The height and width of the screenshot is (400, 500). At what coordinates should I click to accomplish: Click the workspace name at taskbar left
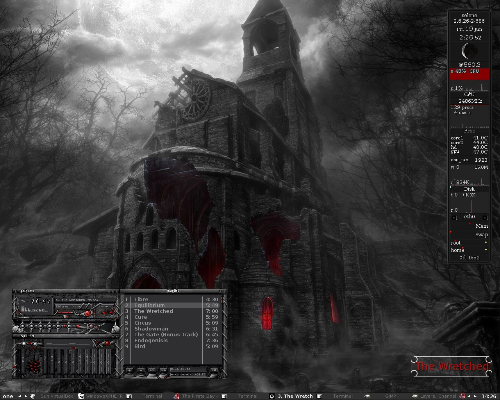[x=8, y=397]
